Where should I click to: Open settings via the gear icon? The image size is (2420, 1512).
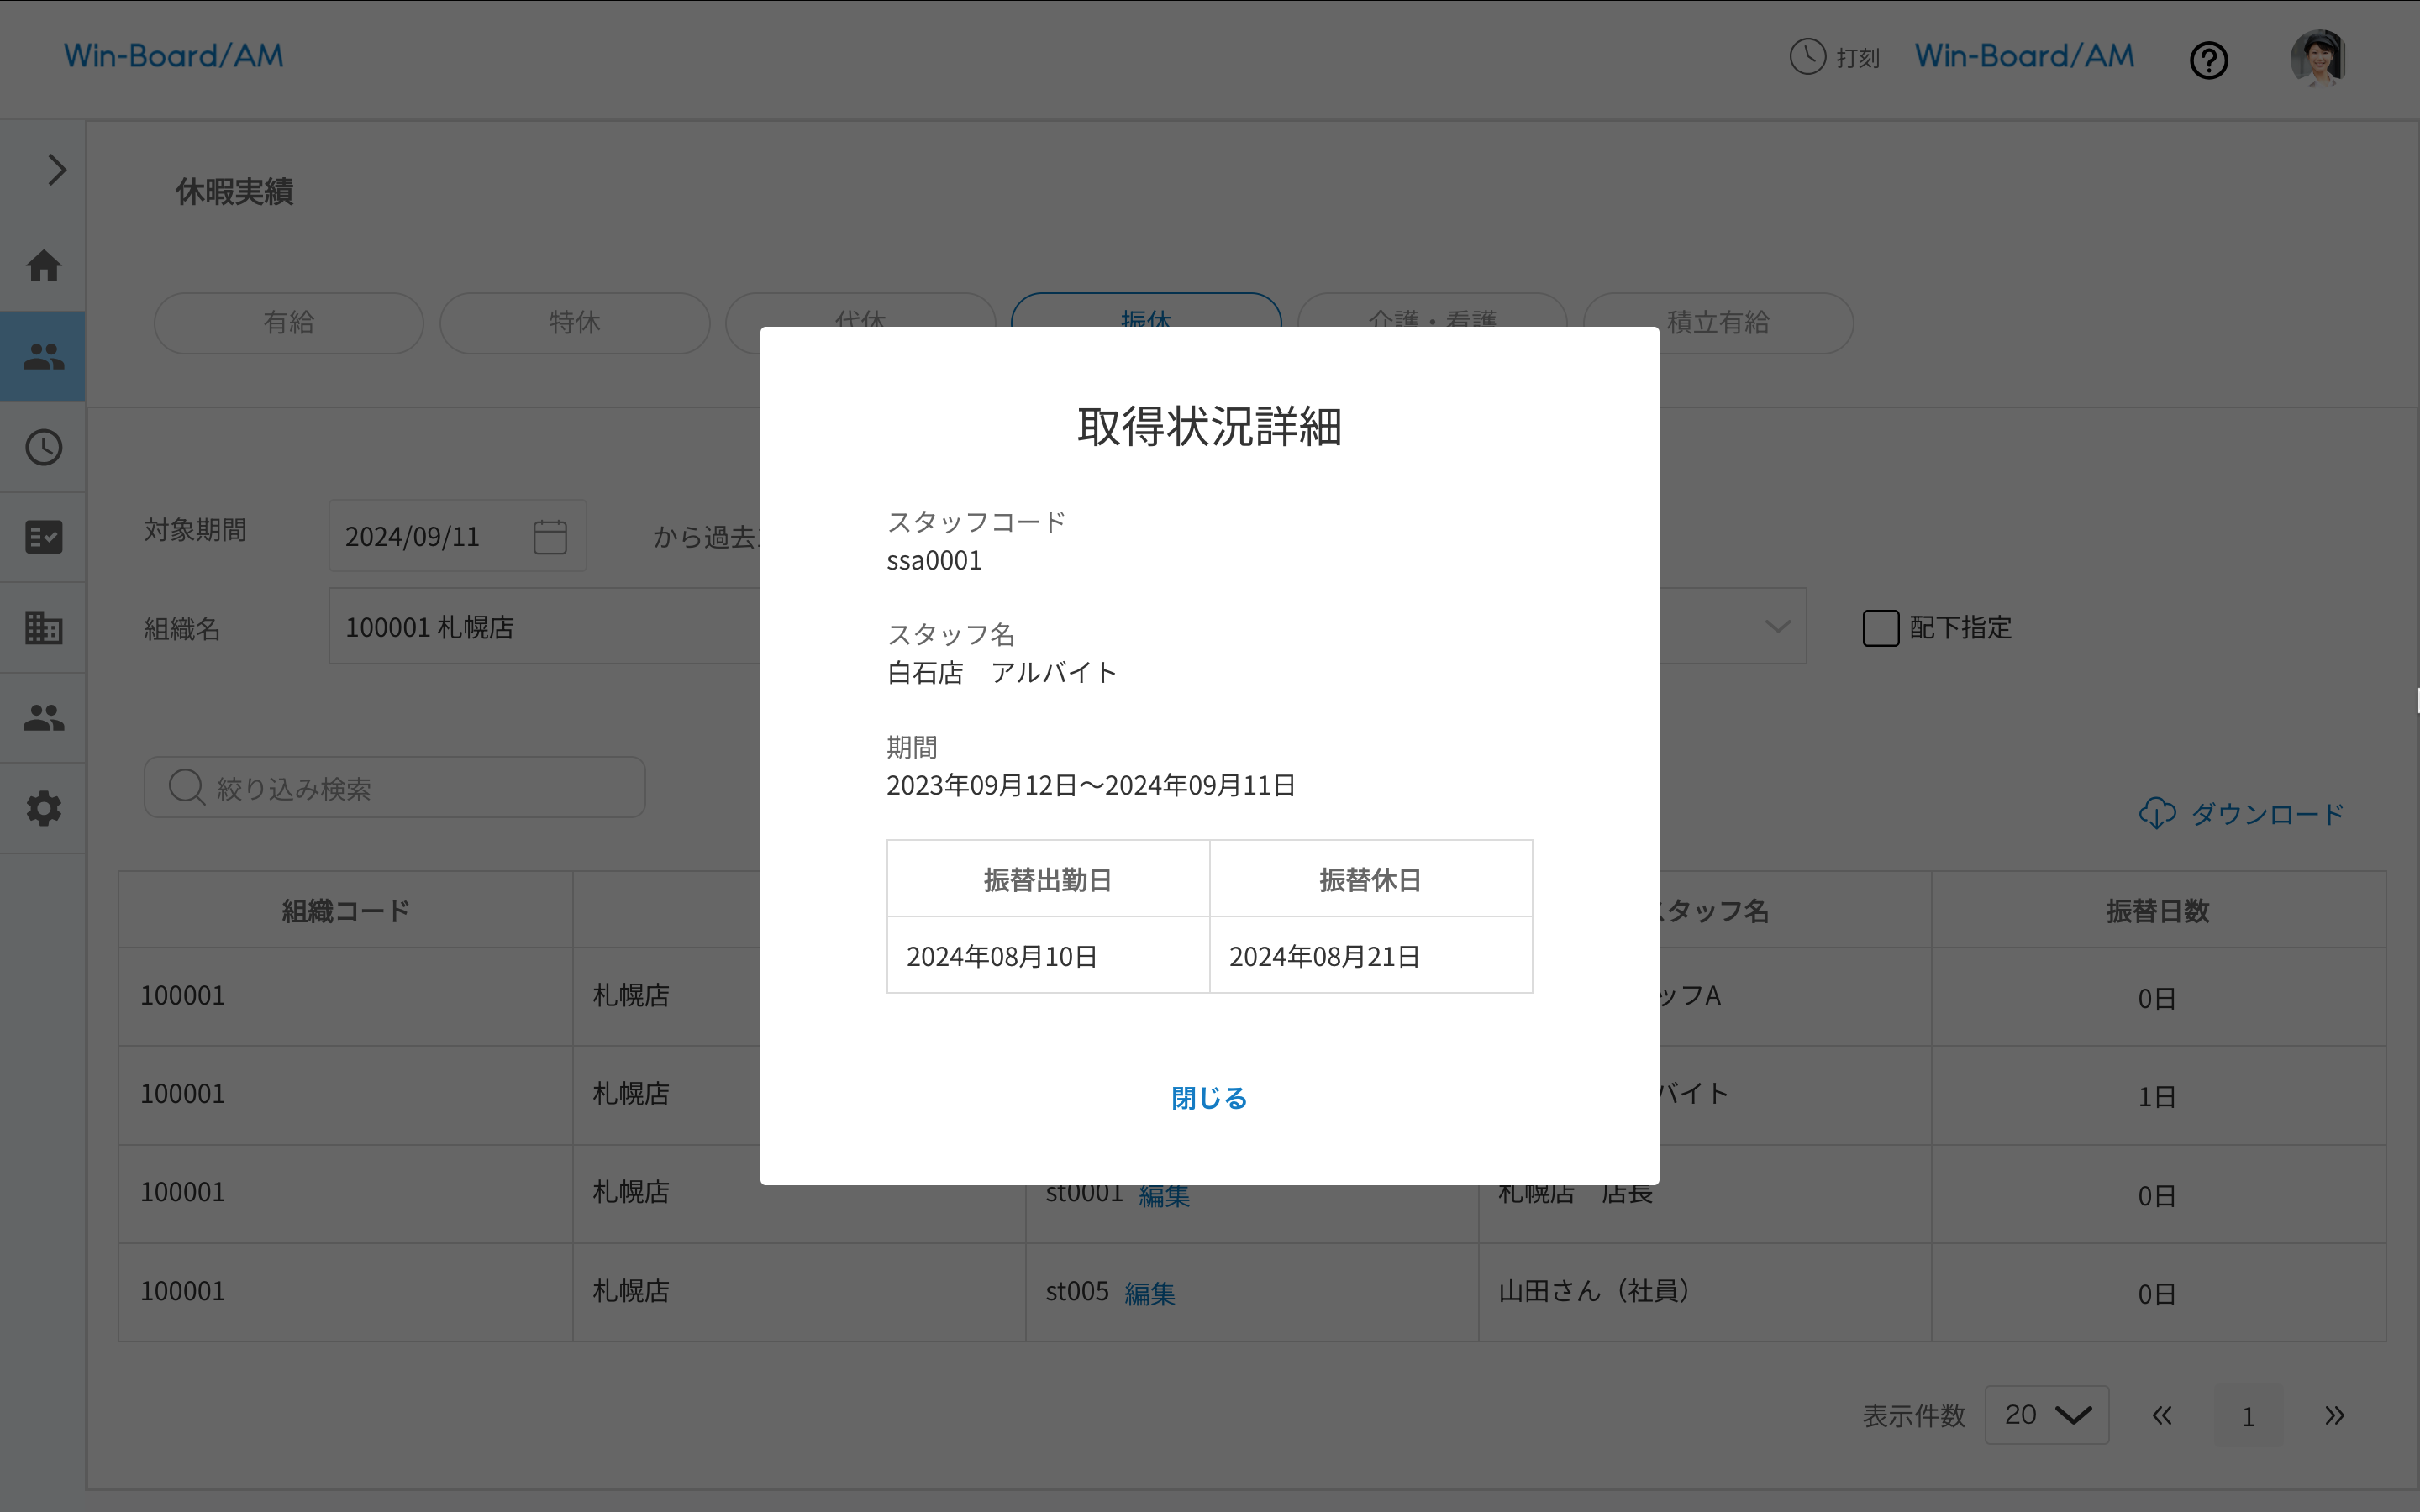coord(43,808)
